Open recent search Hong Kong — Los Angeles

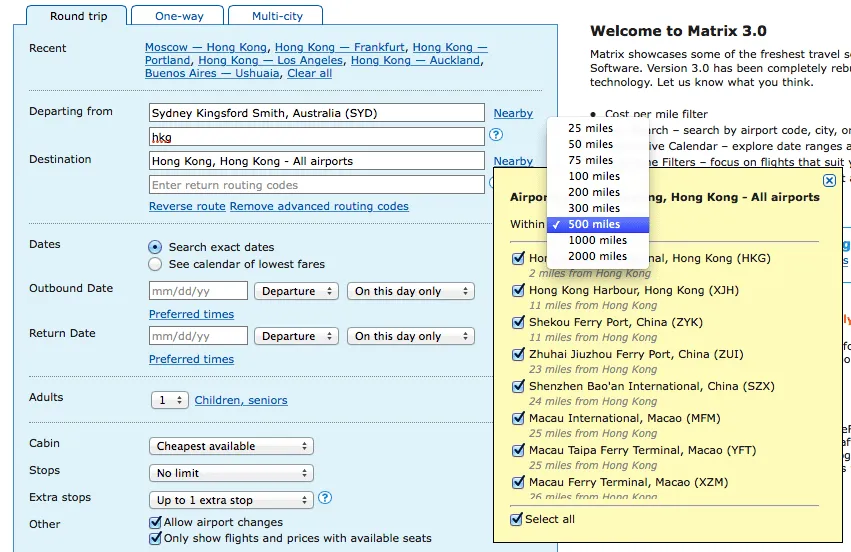point(270,60)
